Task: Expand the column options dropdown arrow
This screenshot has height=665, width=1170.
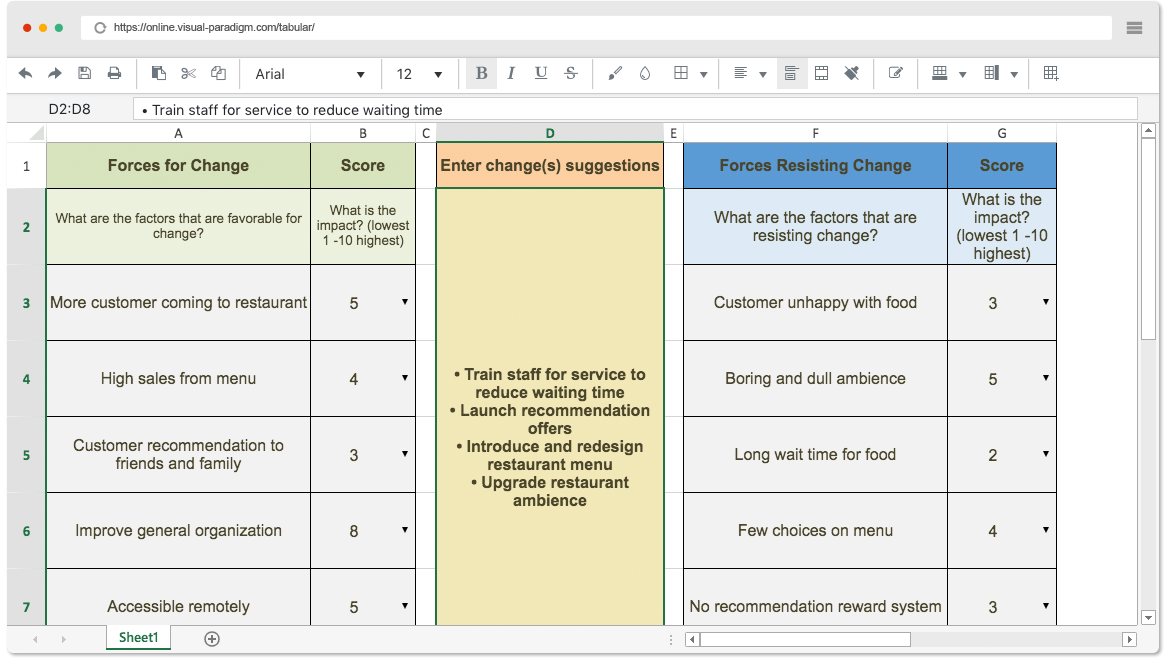Action: coord(1014,74)
